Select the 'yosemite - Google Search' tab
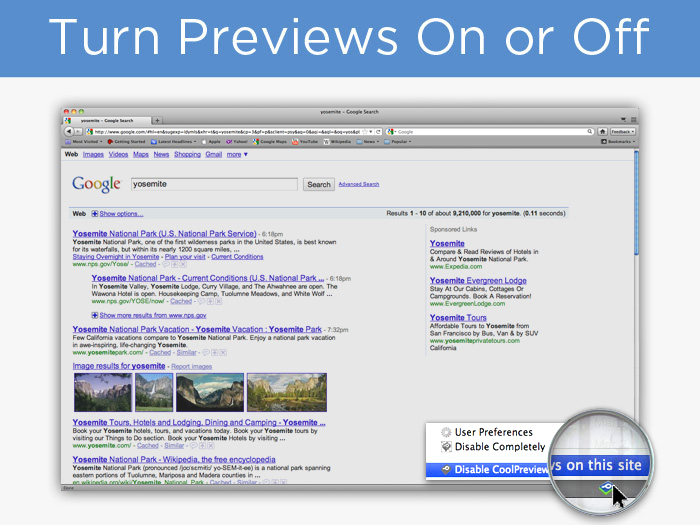 coord(107,121)
